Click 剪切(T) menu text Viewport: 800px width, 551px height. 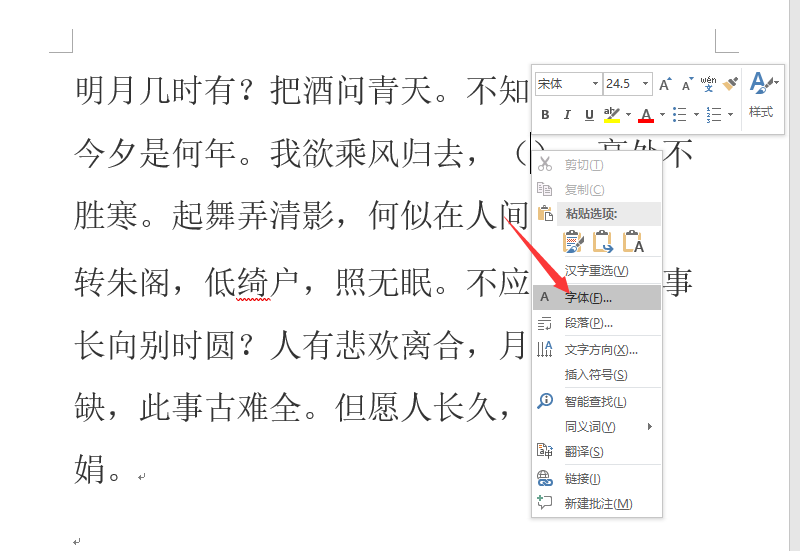(584, 165)
